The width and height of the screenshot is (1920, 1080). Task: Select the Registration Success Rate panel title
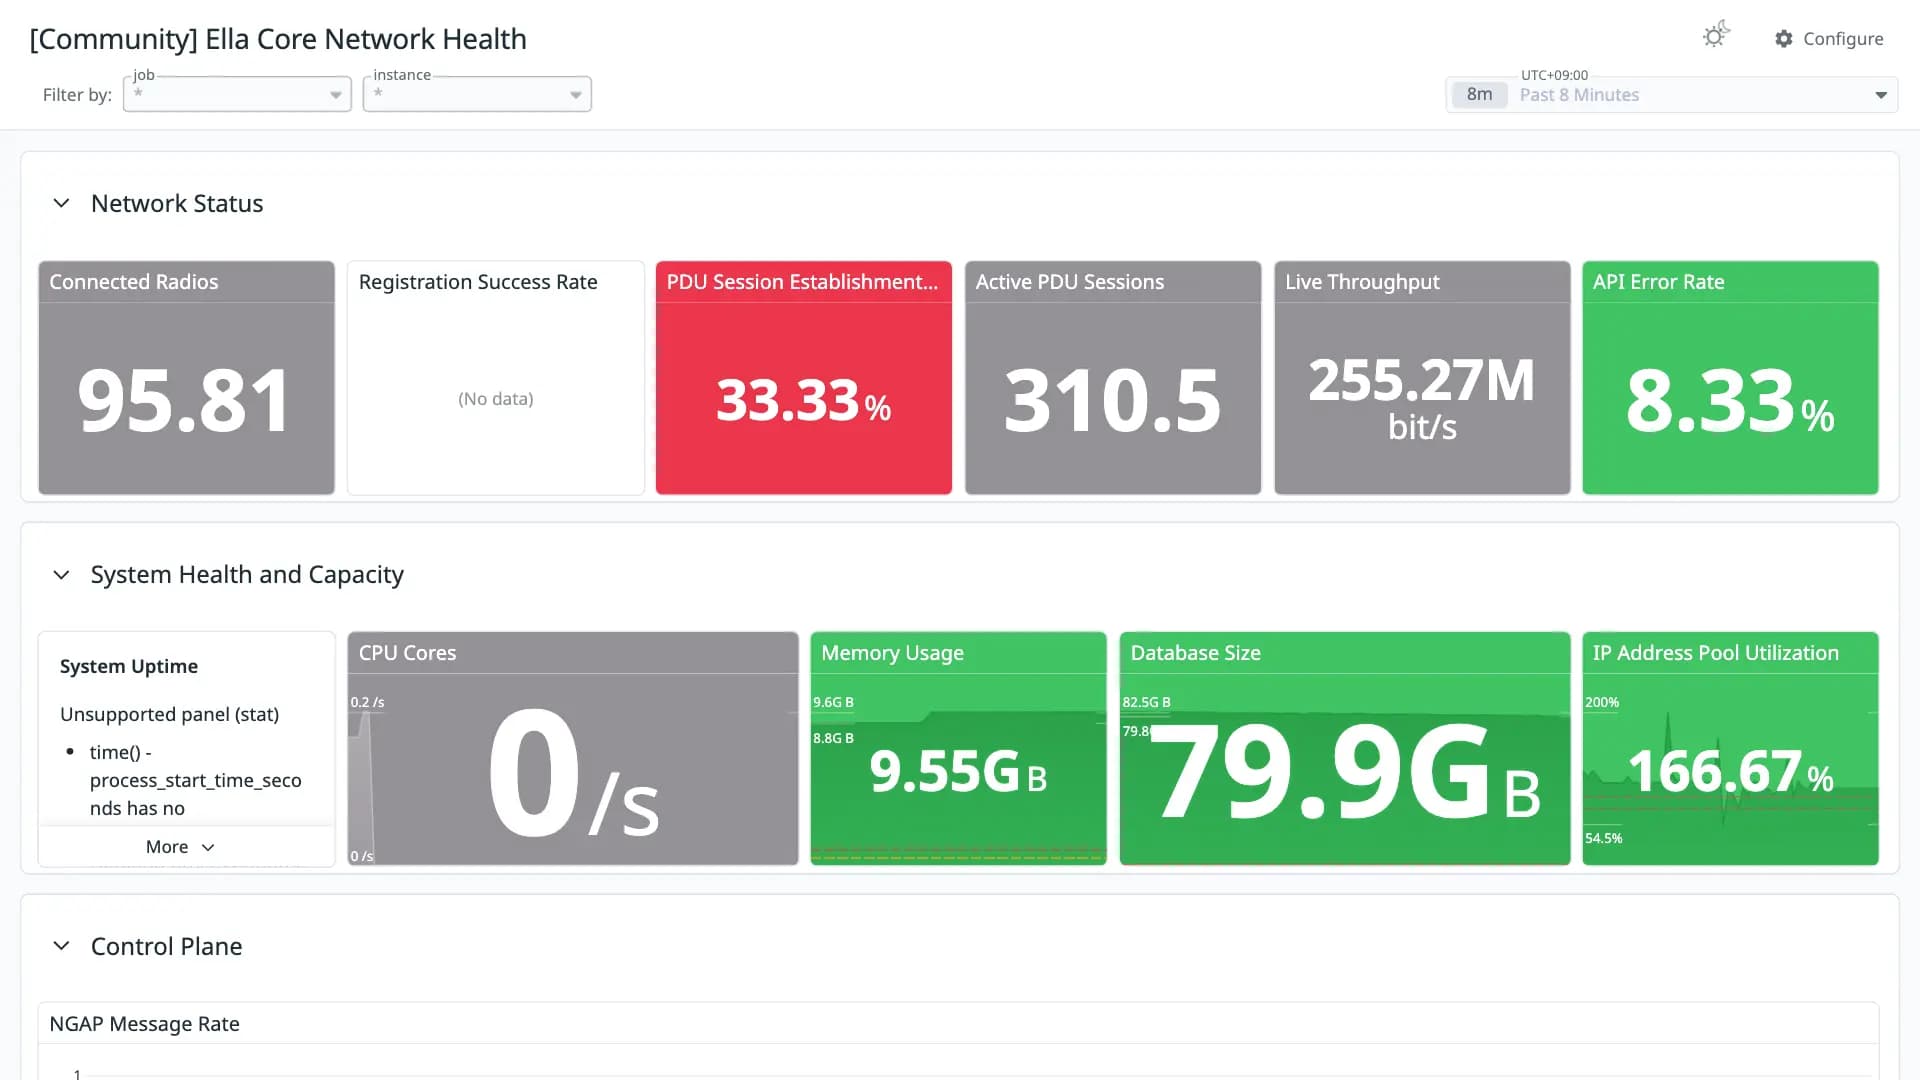pos(478,282)
